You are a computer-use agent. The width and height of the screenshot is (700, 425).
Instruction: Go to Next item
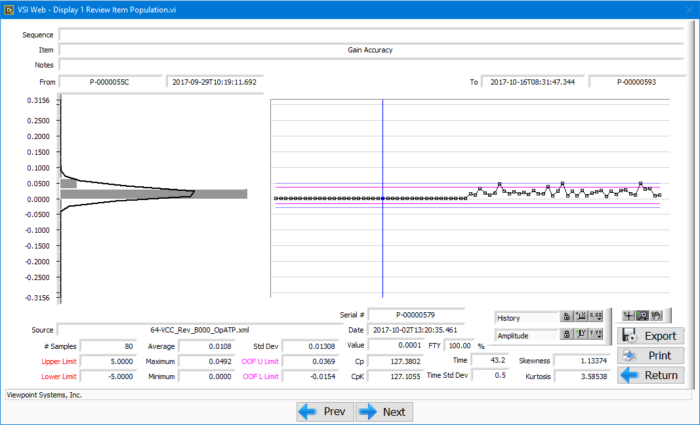pos(384,412)
